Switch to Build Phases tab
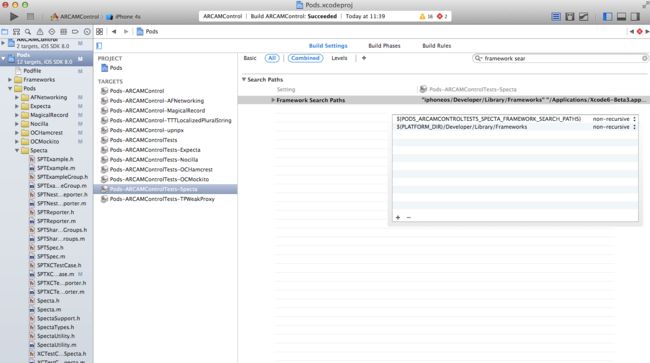The width and height of the screenshot is (650, 363). click(x=384, y=46)
